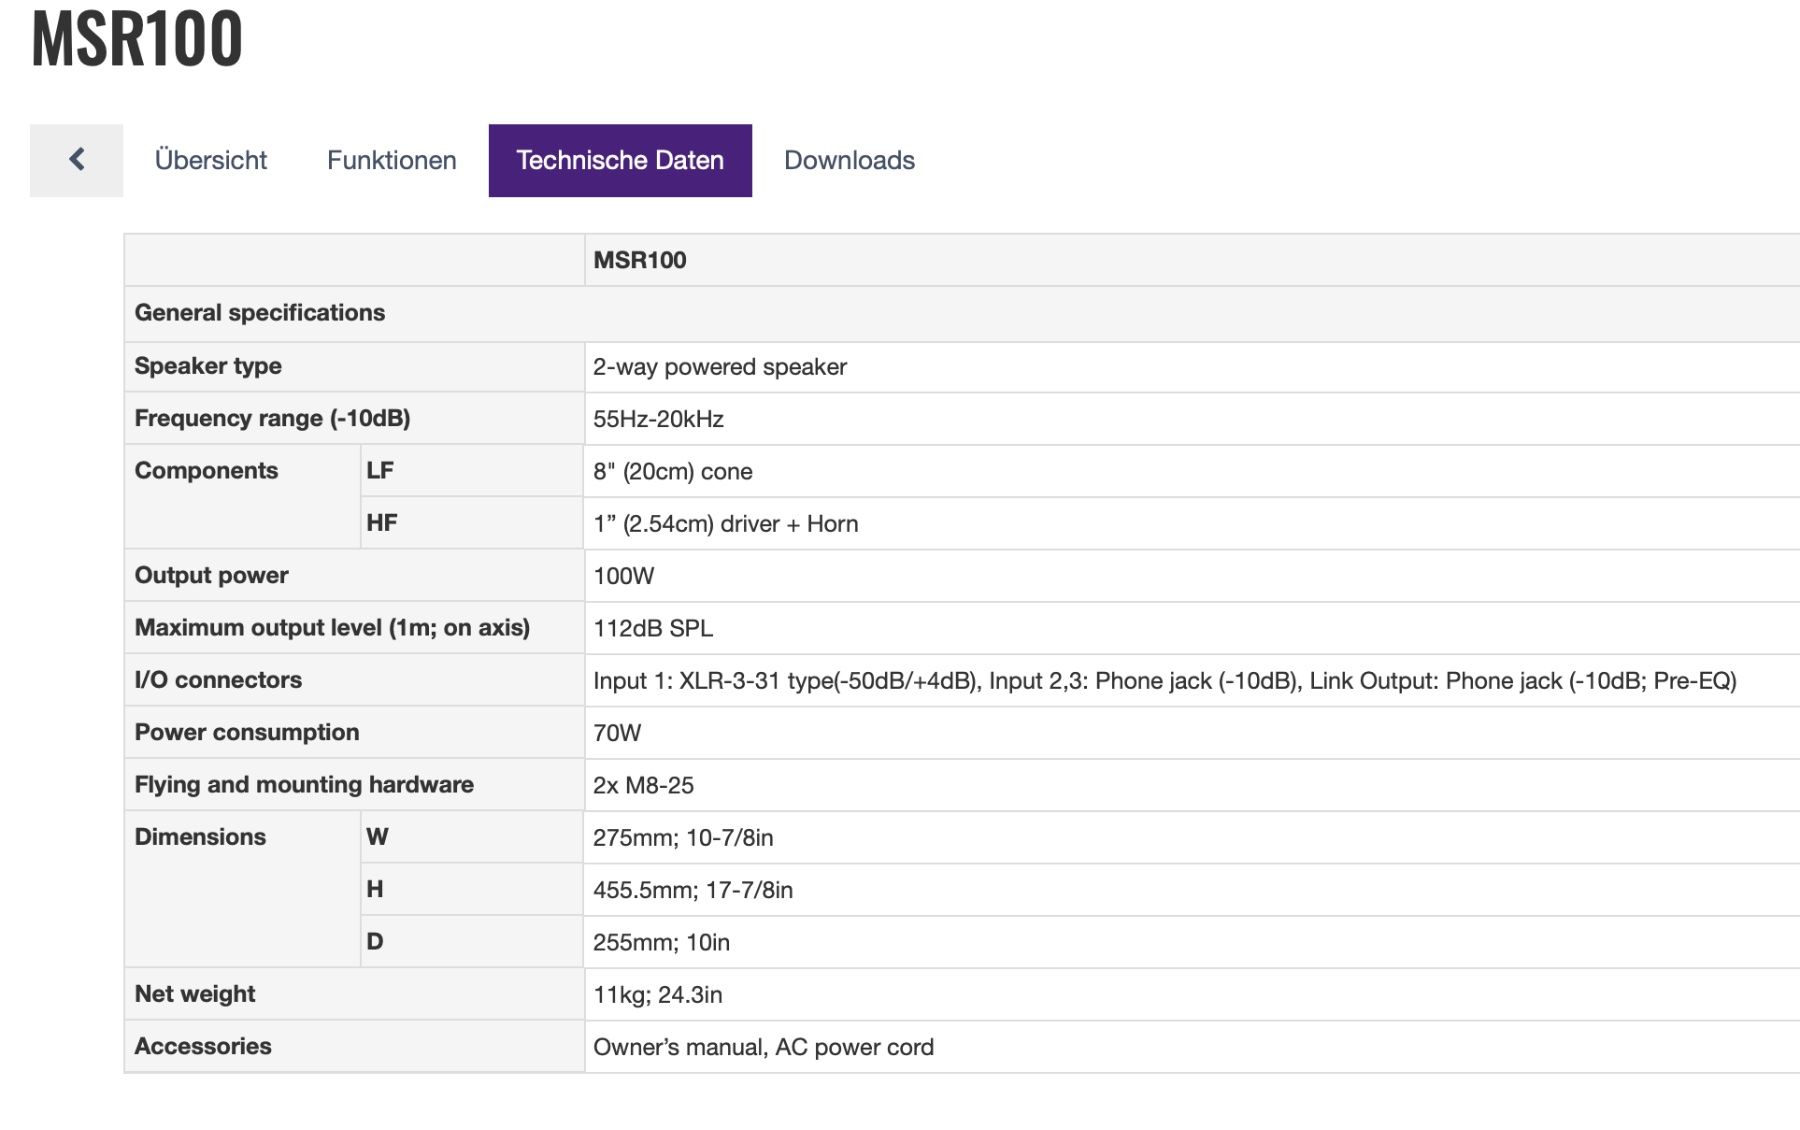Go to the Downloads tab
Screen dimensions: 1800x1130
pyautogui.click(x=849, y=160)
